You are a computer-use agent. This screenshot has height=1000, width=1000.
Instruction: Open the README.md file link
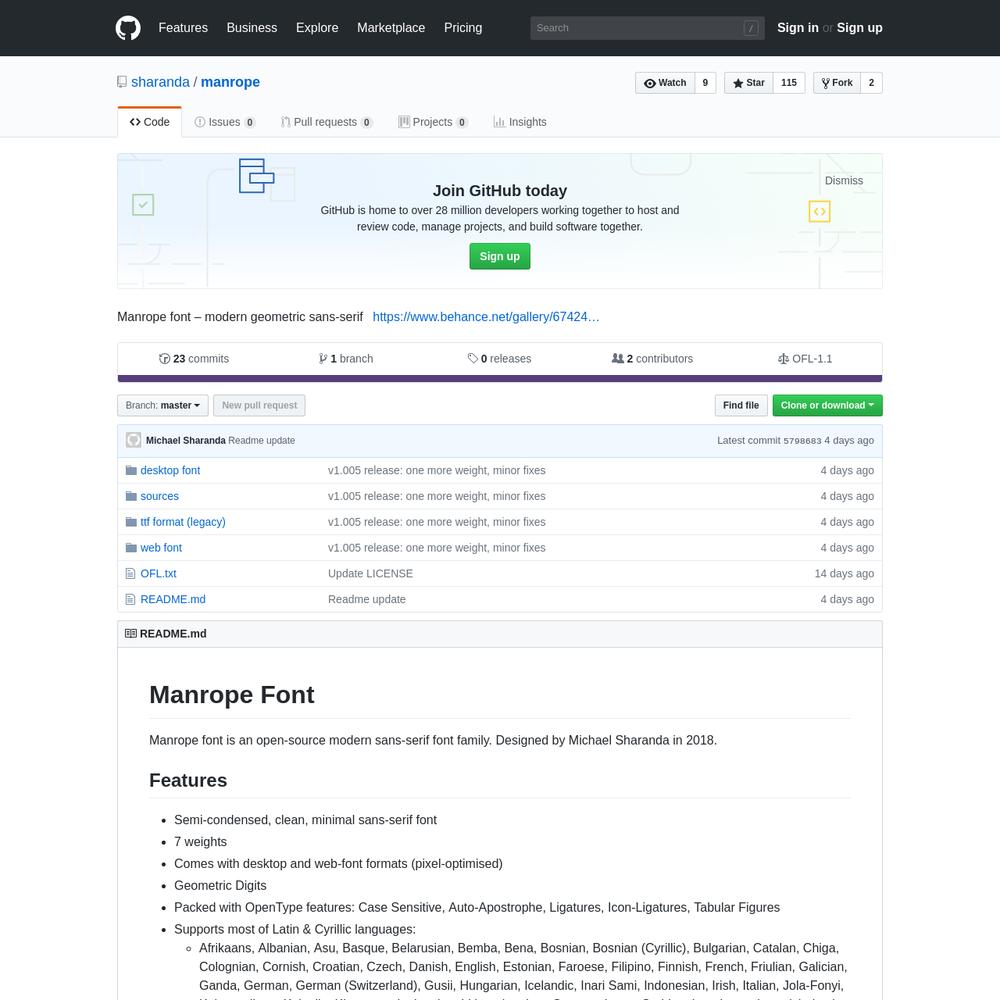(x=173, y=599)
